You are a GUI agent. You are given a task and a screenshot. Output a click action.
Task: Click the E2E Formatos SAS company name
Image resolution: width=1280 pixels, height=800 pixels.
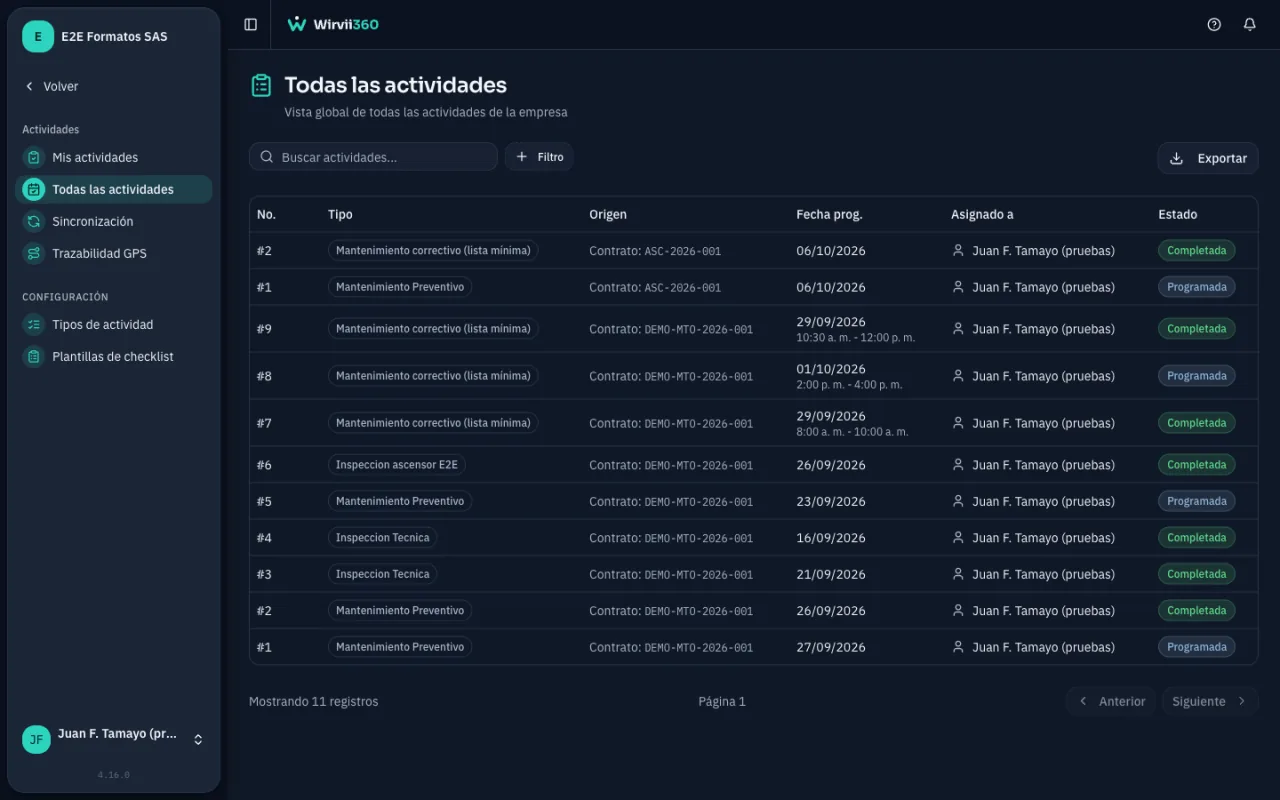pyautogui.click(x=114, y=37)
